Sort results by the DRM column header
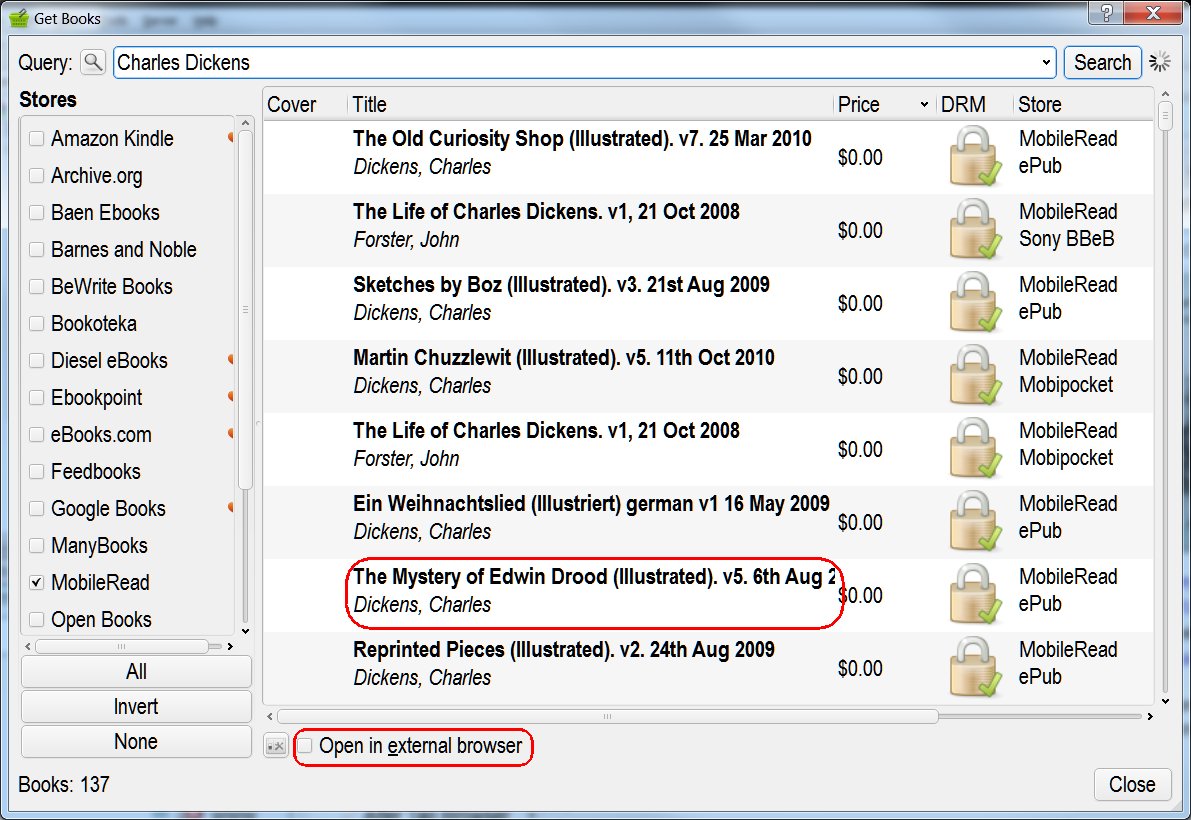This screenshot has height=820, width=1191. [975, 105]
